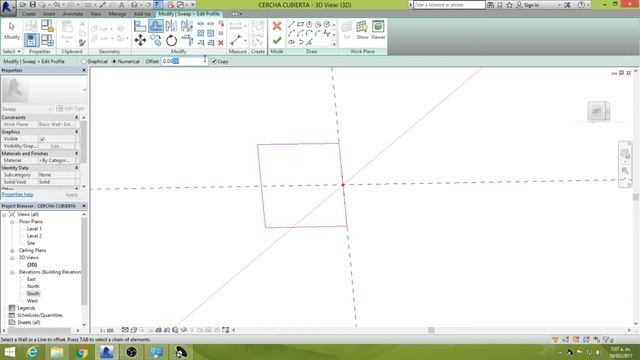Viewport: 640px width, 360px height.
Task: Open the Annotate ribbon tab
Action: (73, 14)
